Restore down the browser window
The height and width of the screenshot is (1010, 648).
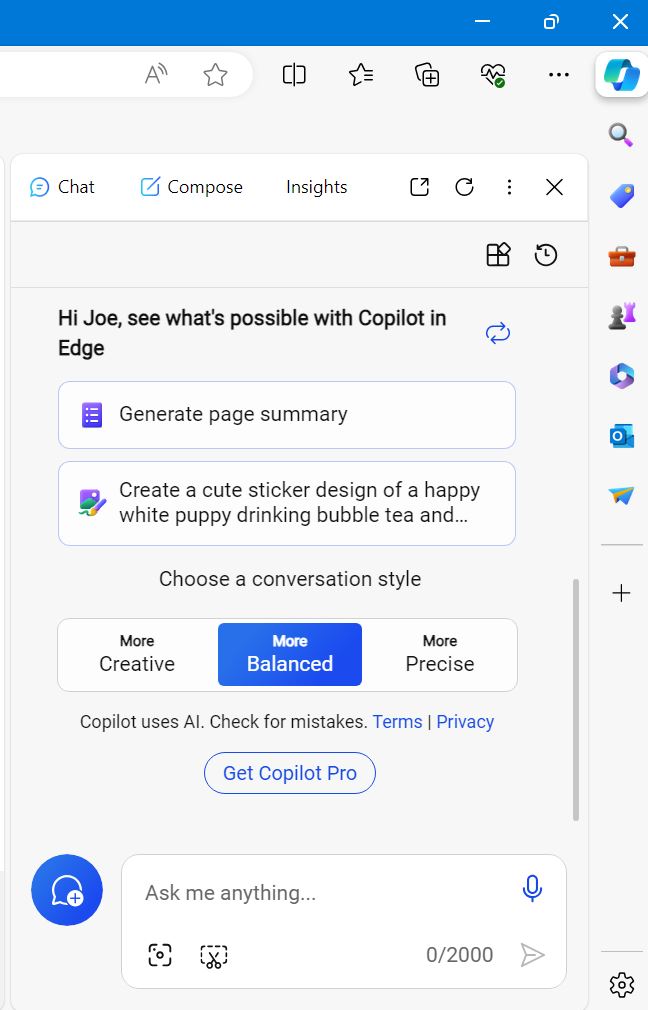point(551,22)
